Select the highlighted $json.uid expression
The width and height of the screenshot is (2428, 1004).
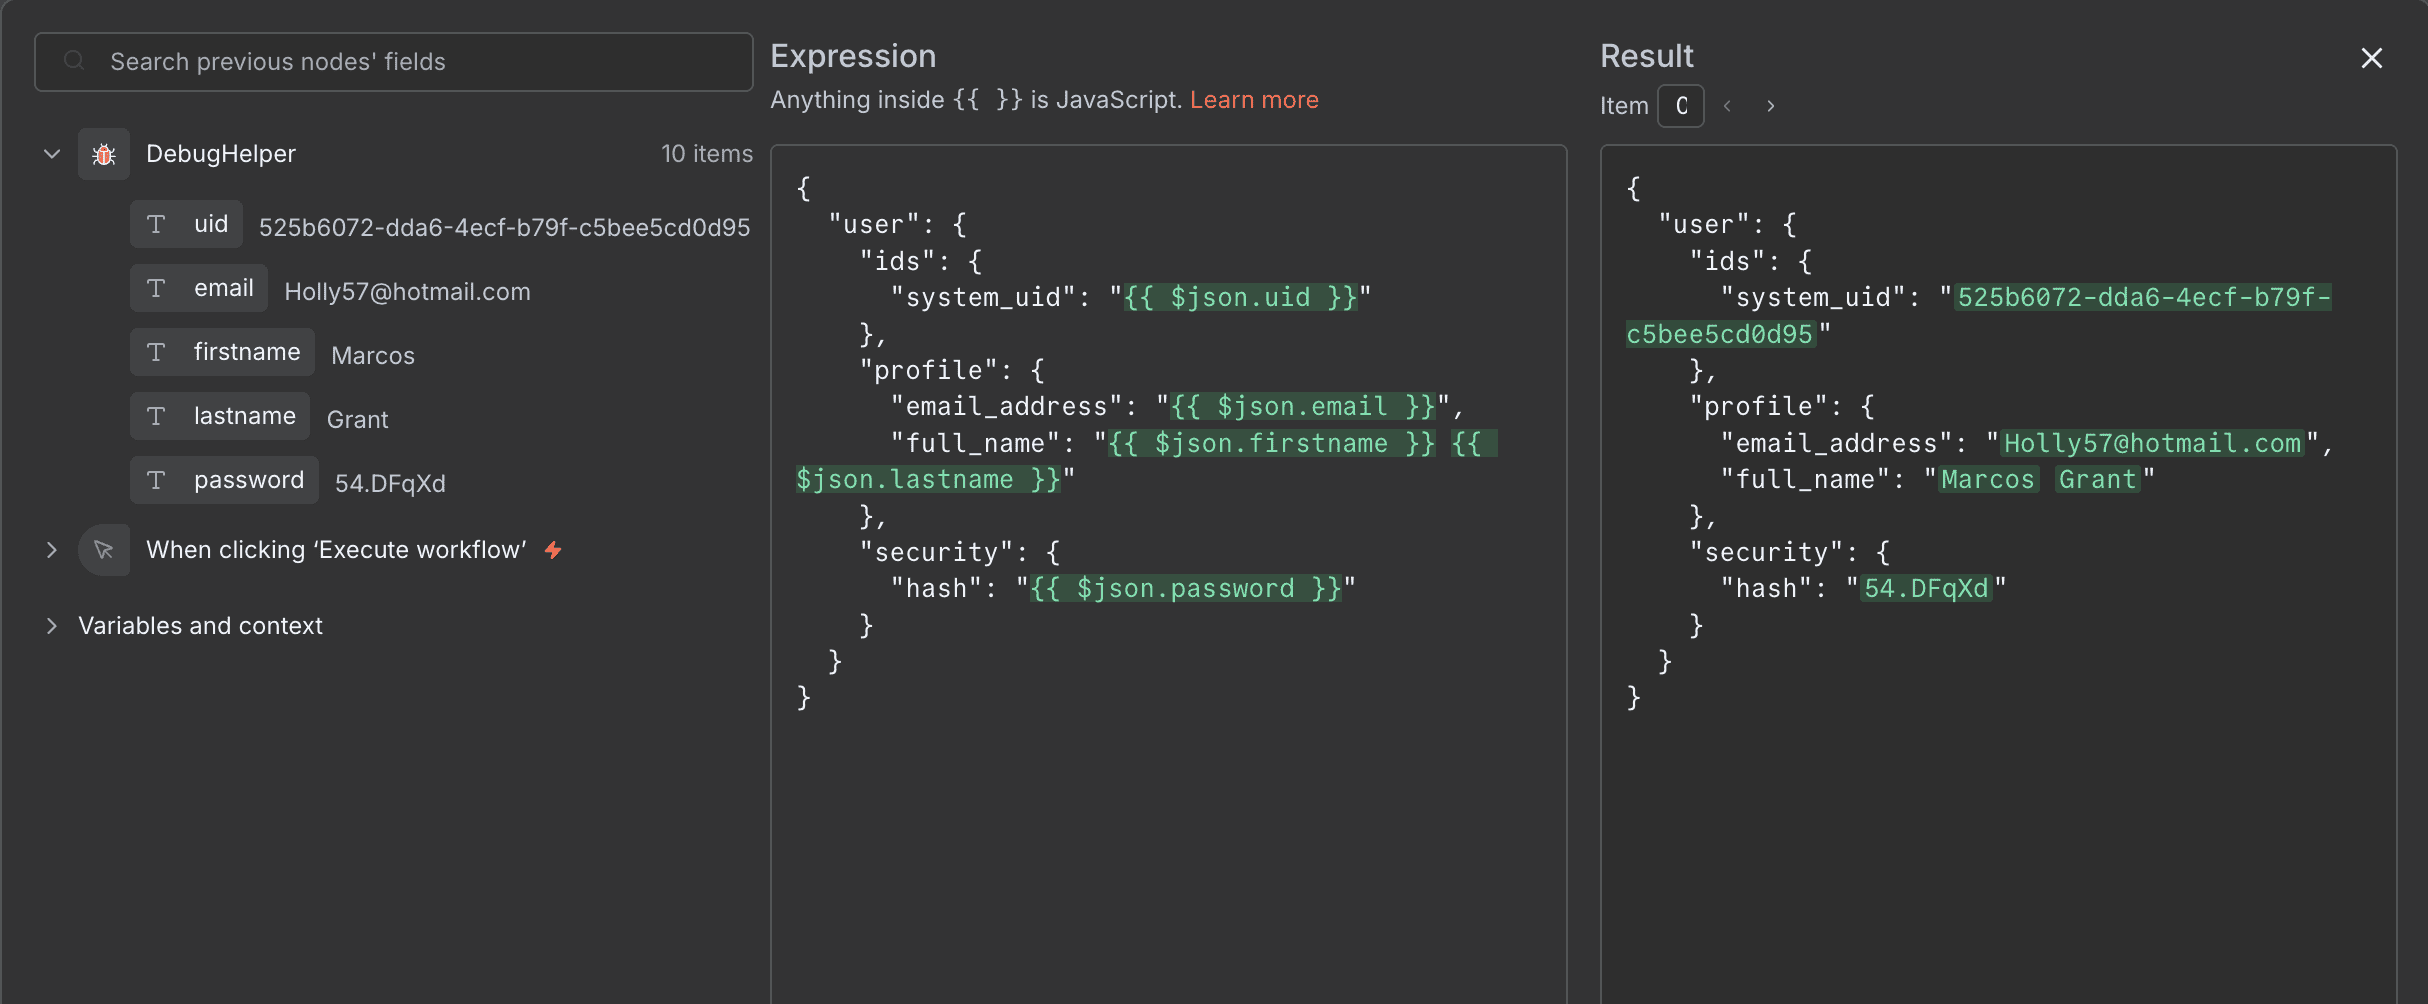(1242, 297)
